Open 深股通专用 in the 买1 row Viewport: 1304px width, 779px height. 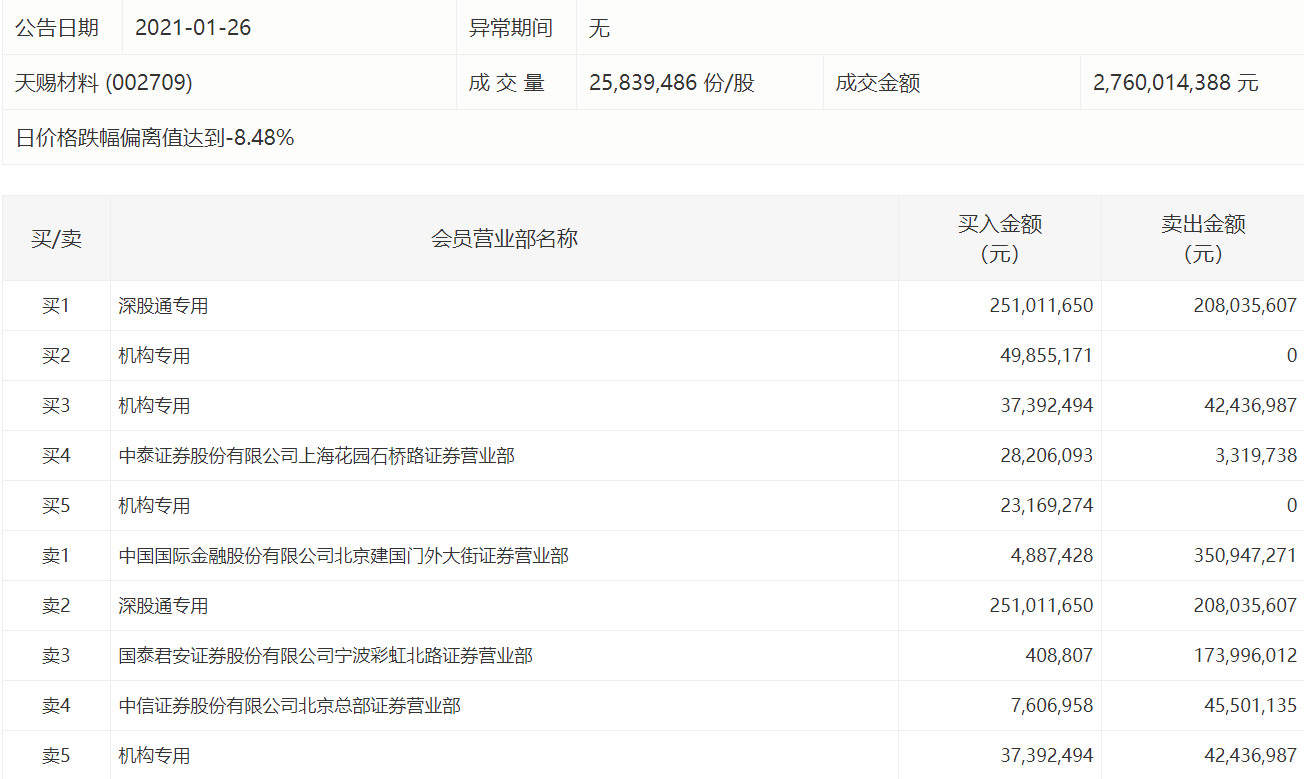163,306
